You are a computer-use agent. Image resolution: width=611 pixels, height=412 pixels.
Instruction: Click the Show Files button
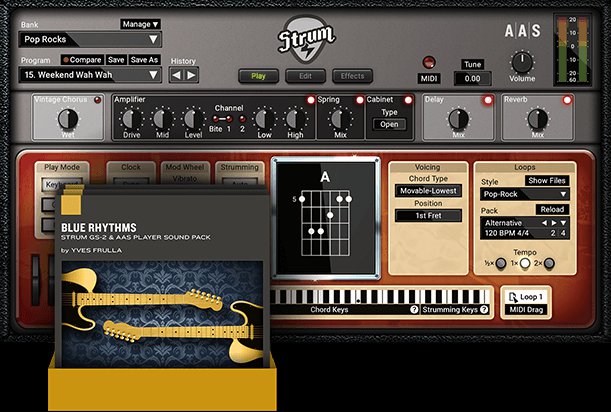point(547,180)
